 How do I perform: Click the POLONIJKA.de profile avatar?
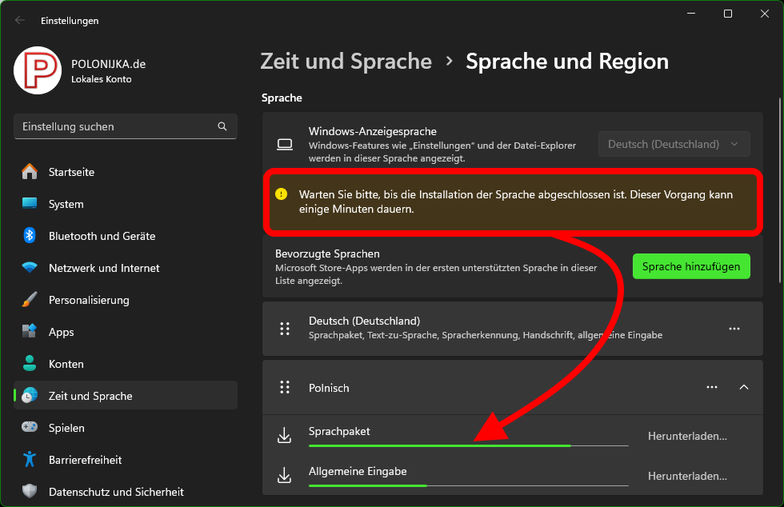[38, 71]
